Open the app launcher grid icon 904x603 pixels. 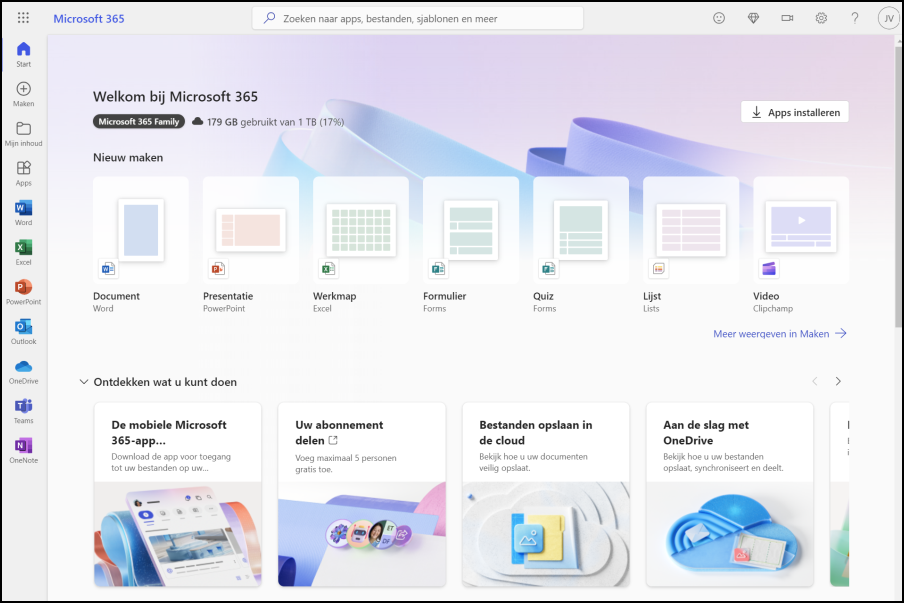(23, 18)
